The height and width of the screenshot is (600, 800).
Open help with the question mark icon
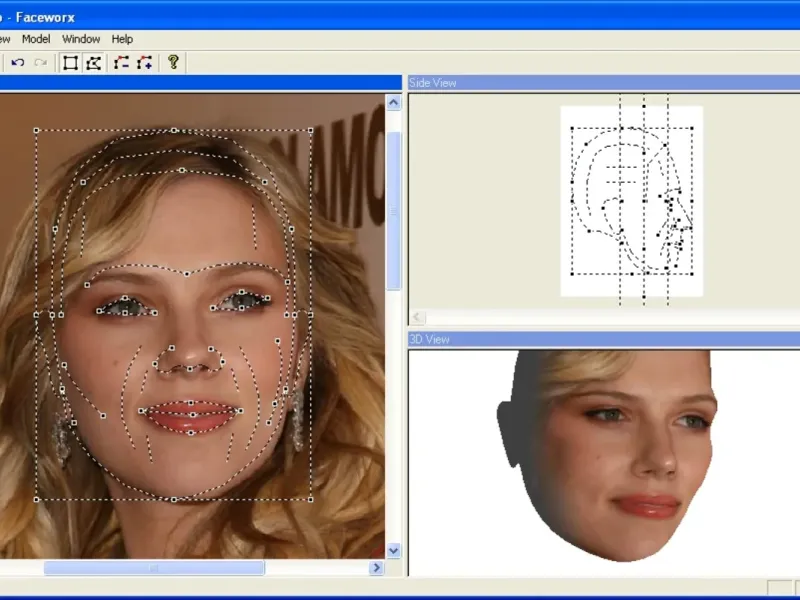pos(173,62)
